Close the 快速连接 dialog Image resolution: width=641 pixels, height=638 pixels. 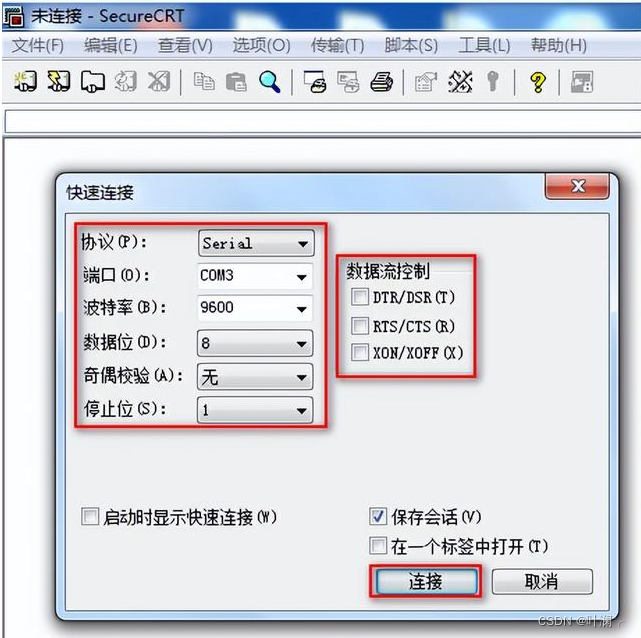(577, 186)
